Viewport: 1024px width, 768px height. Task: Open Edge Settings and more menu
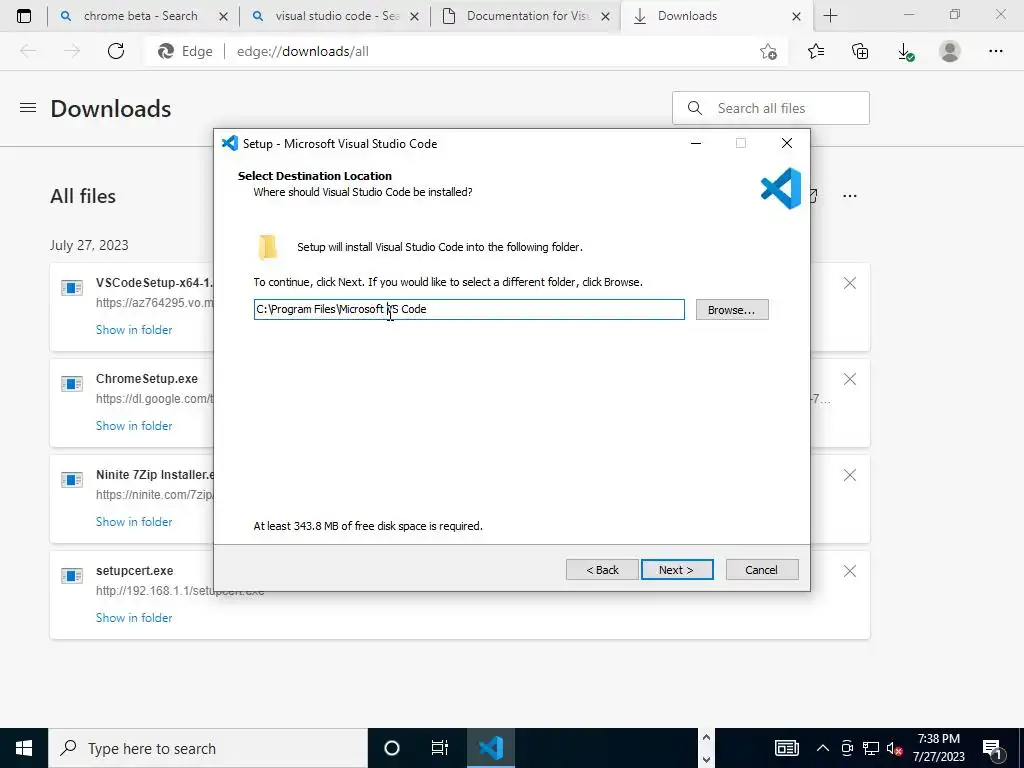click(x=995, y=51)
